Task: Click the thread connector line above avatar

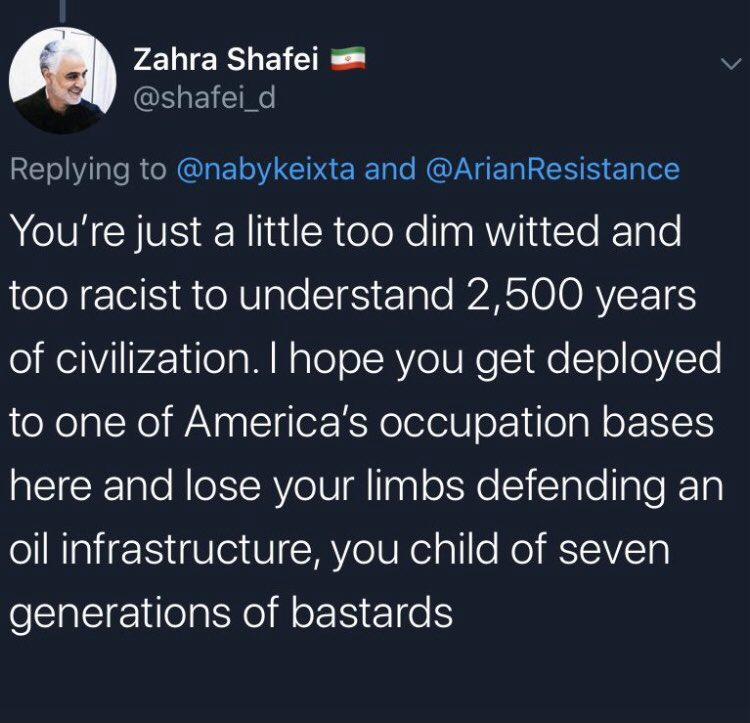Action: 63,11
